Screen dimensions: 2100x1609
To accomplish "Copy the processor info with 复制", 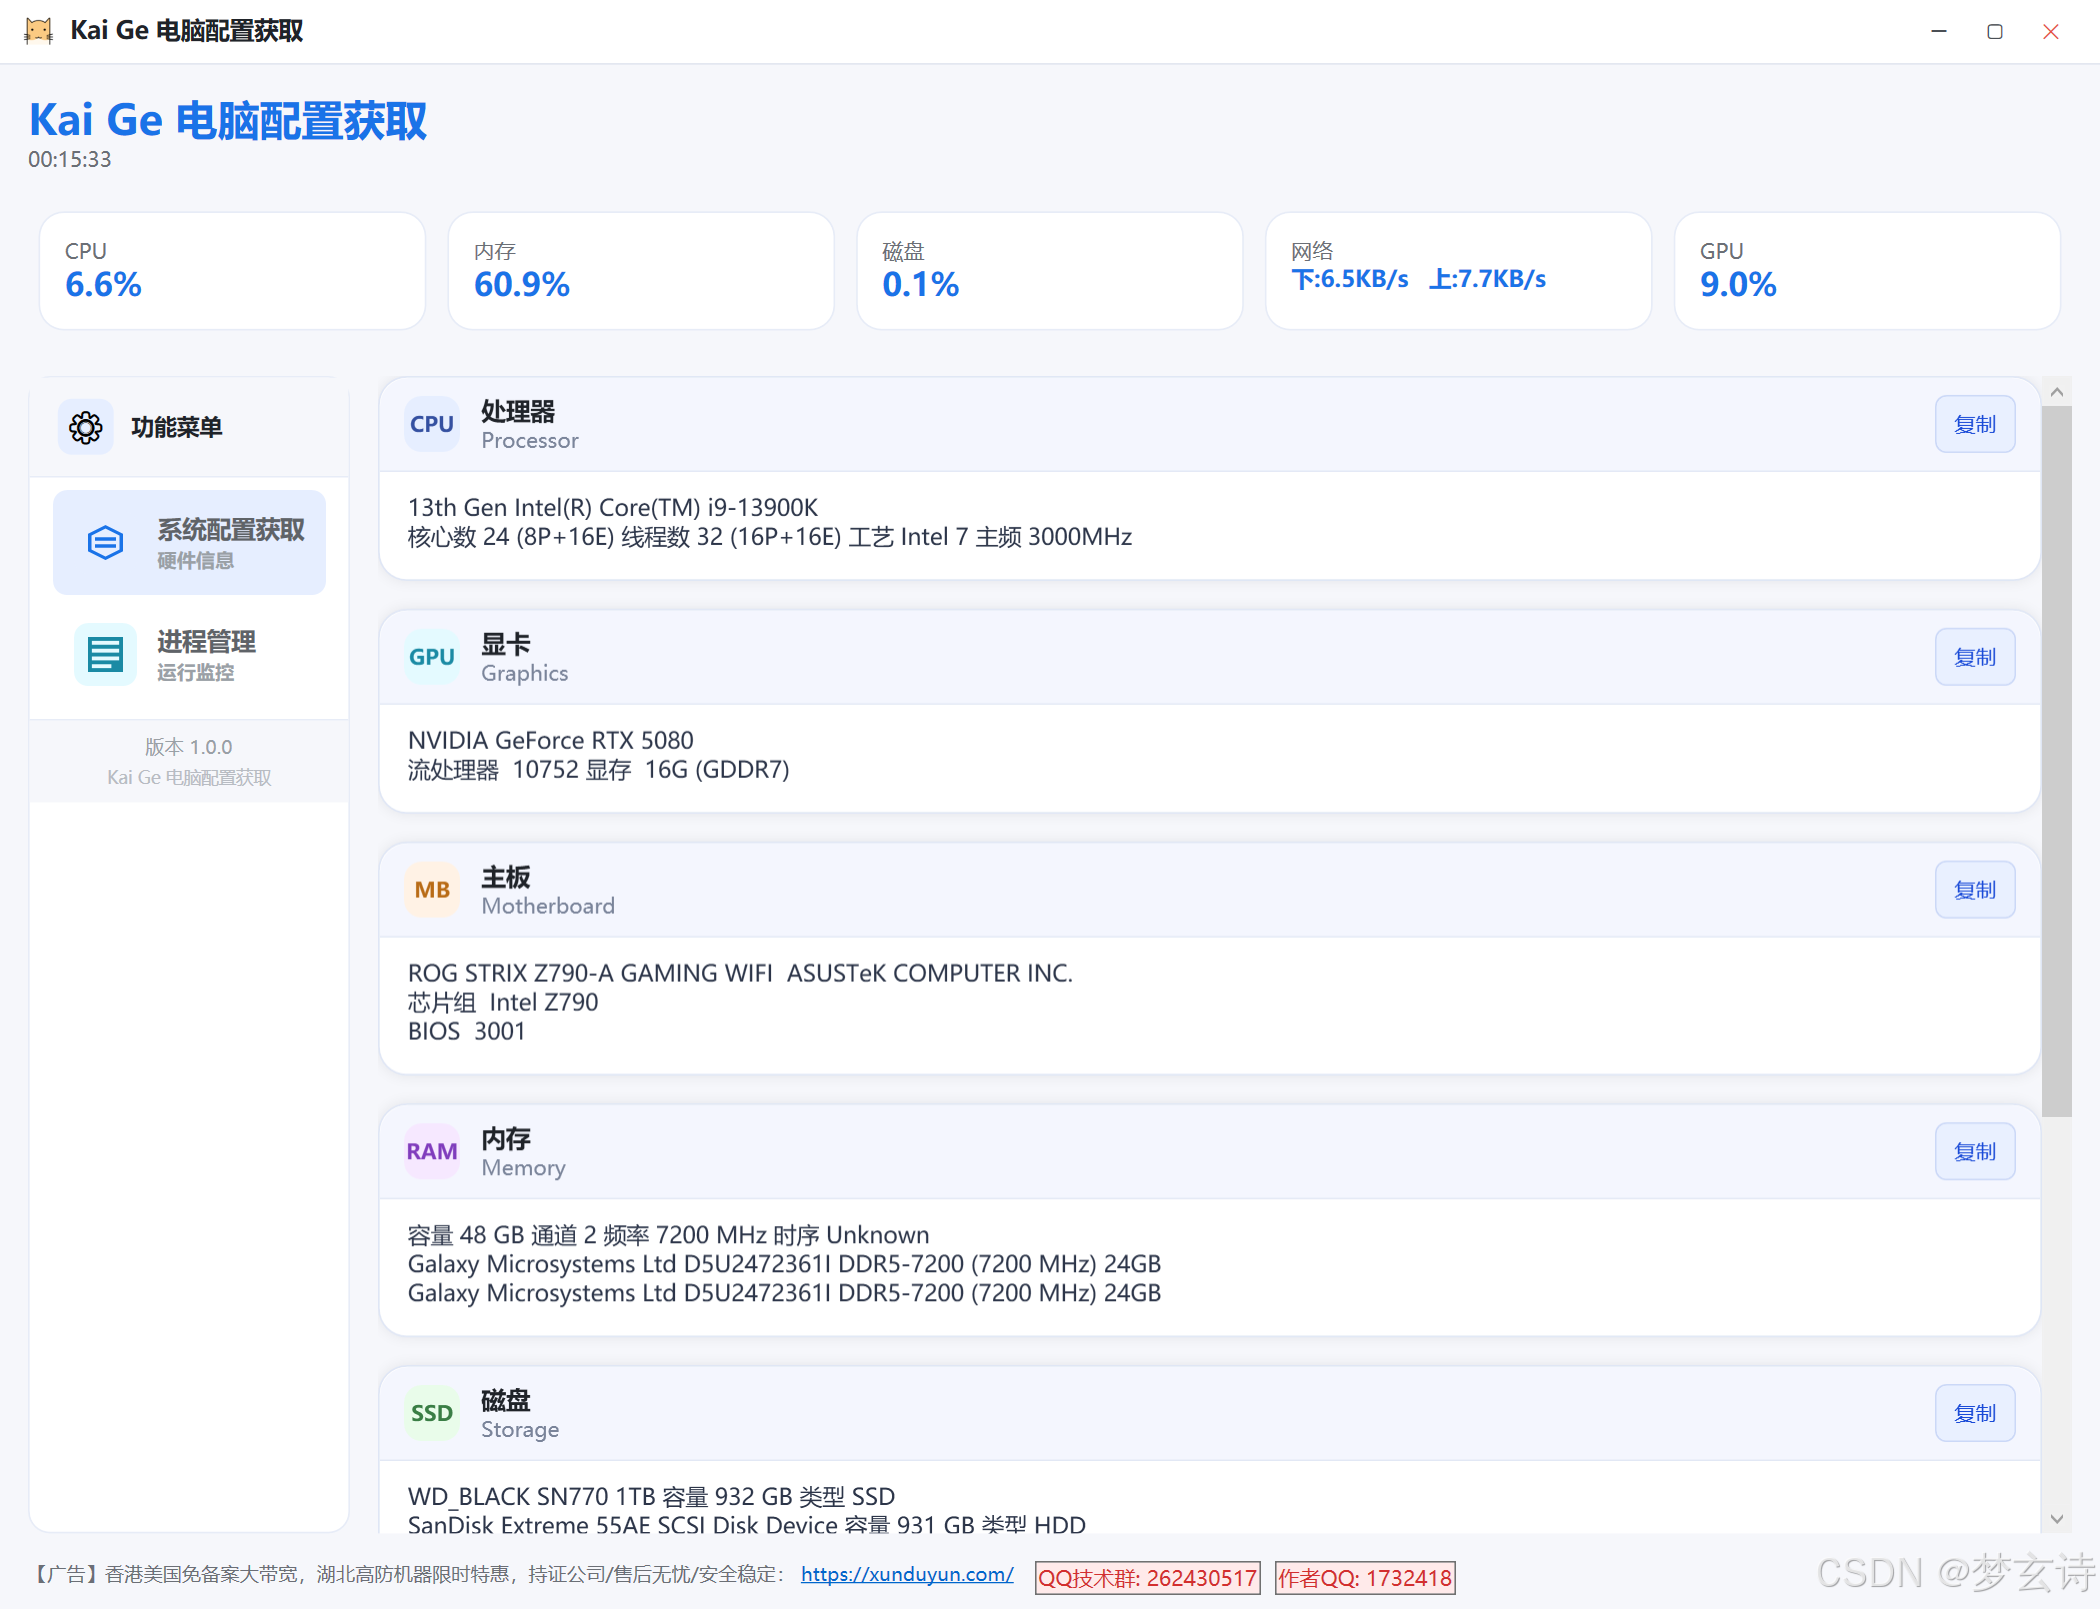I will (x=1974, y=425).
